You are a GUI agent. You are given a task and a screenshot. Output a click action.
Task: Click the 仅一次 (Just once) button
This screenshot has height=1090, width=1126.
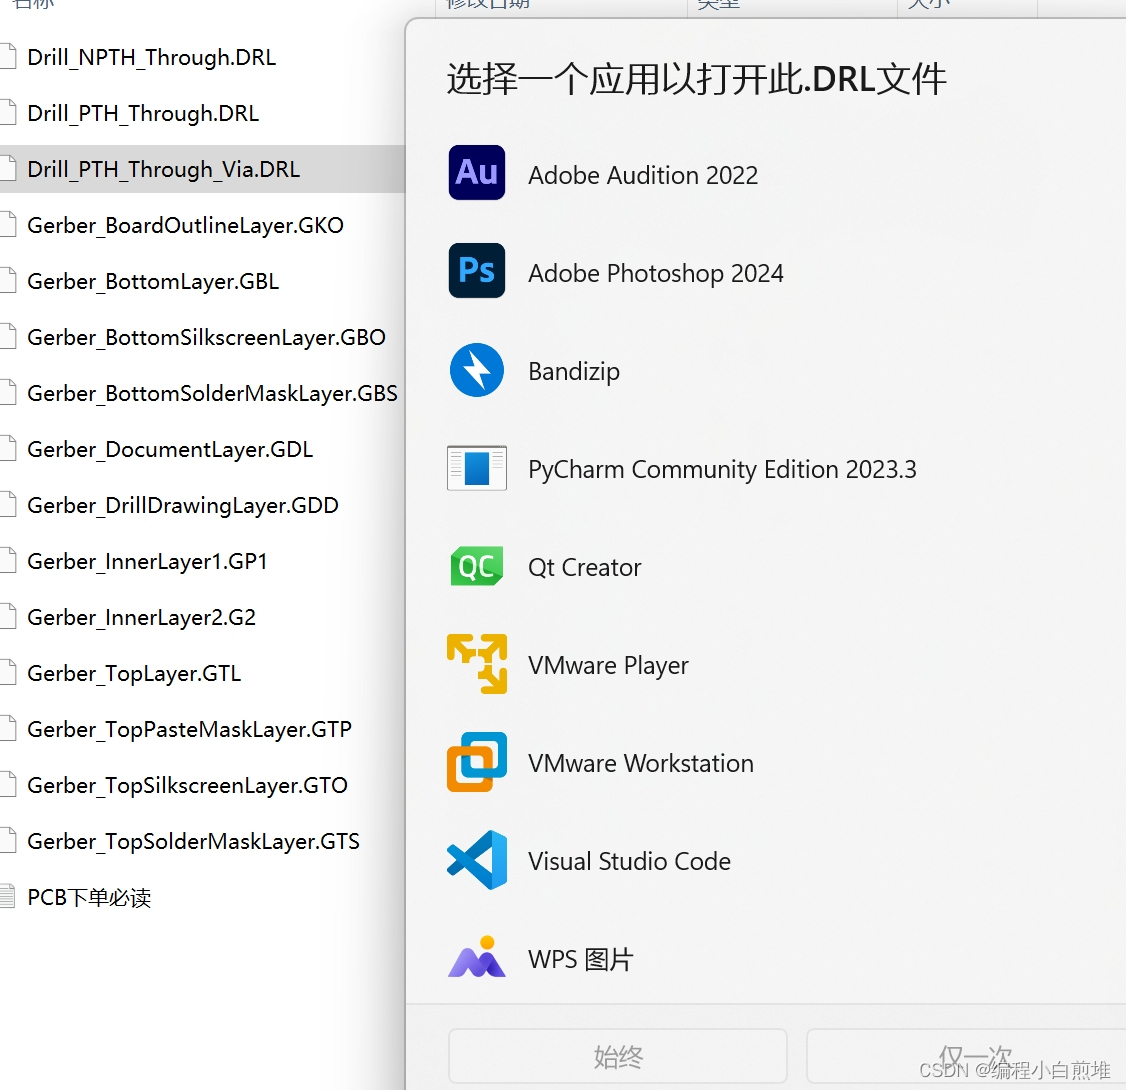(966, 1056)
